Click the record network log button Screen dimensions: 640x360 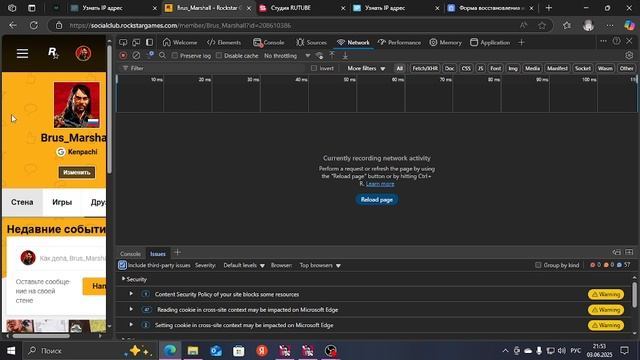123,56
